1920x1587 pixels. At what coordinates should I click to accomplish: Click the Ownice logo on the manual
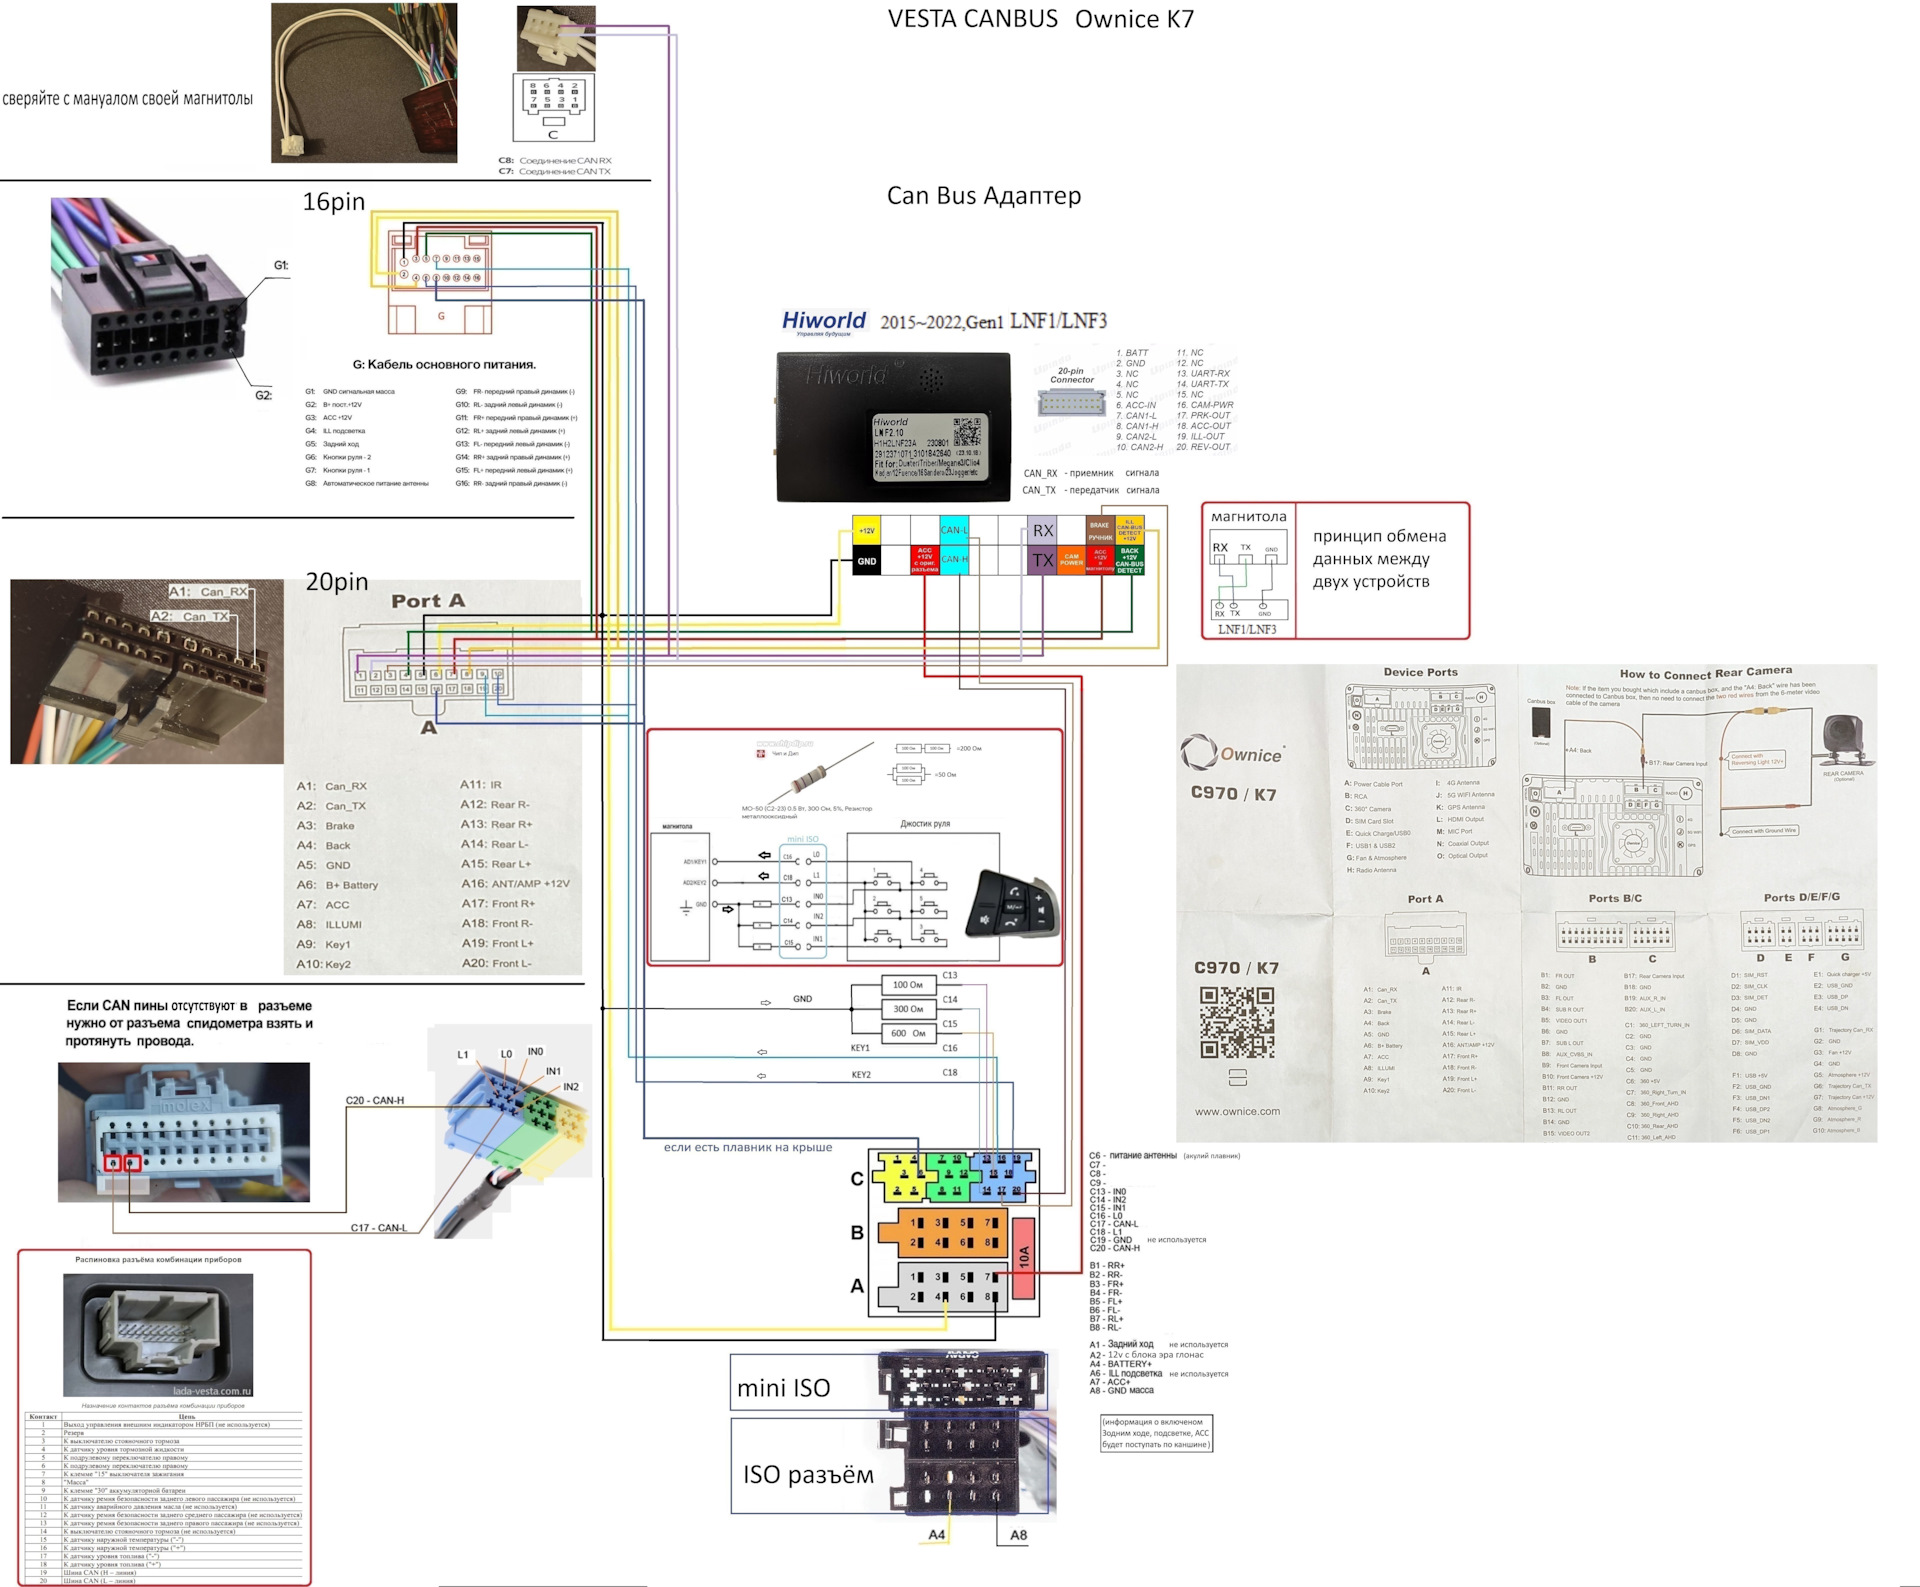click(1232, 753)
